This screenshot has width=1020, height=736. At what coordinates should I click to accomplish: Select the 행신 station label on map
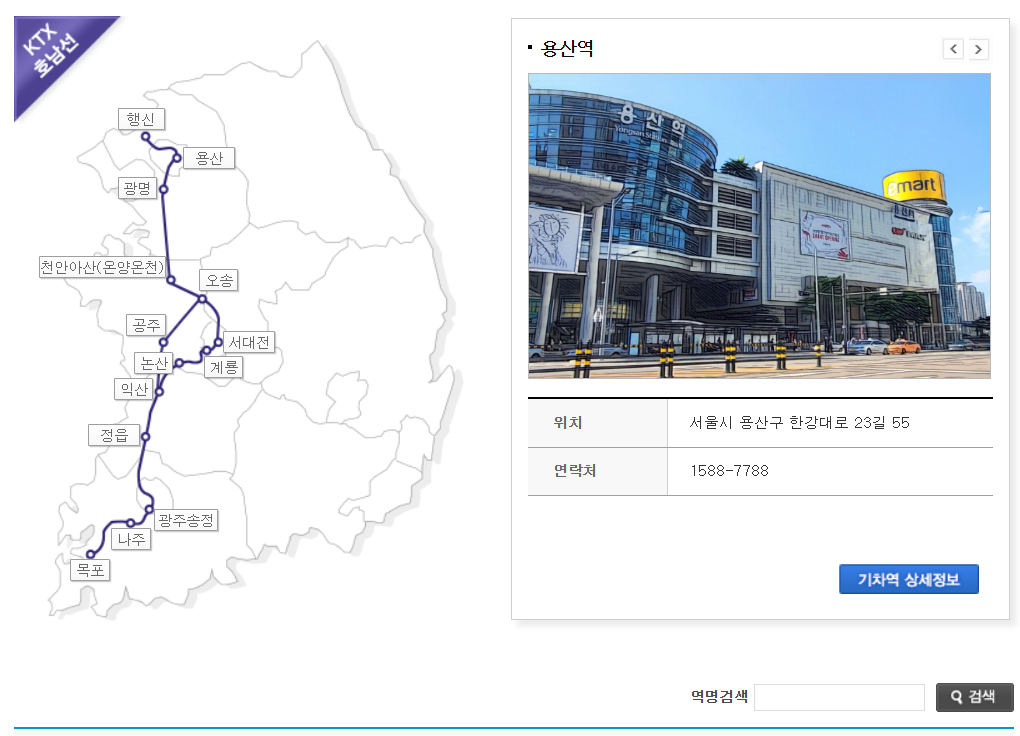(141, 119)
